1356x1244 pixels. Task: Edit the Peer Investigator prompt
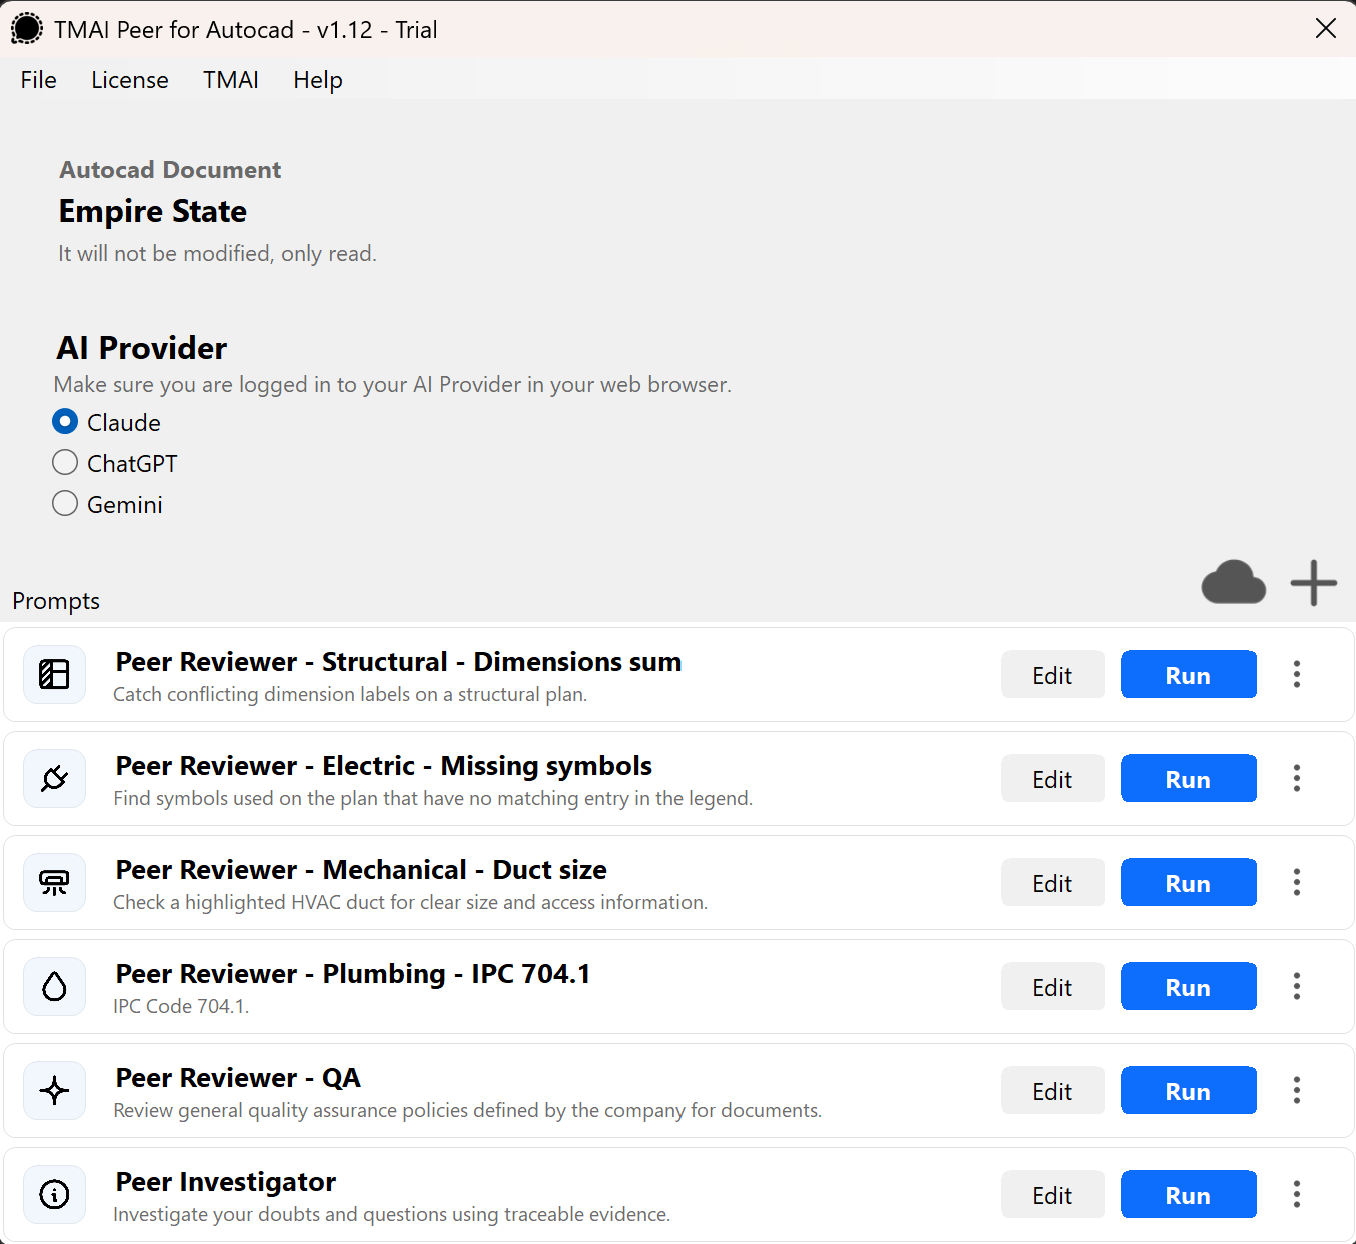pos(1052,1195)
